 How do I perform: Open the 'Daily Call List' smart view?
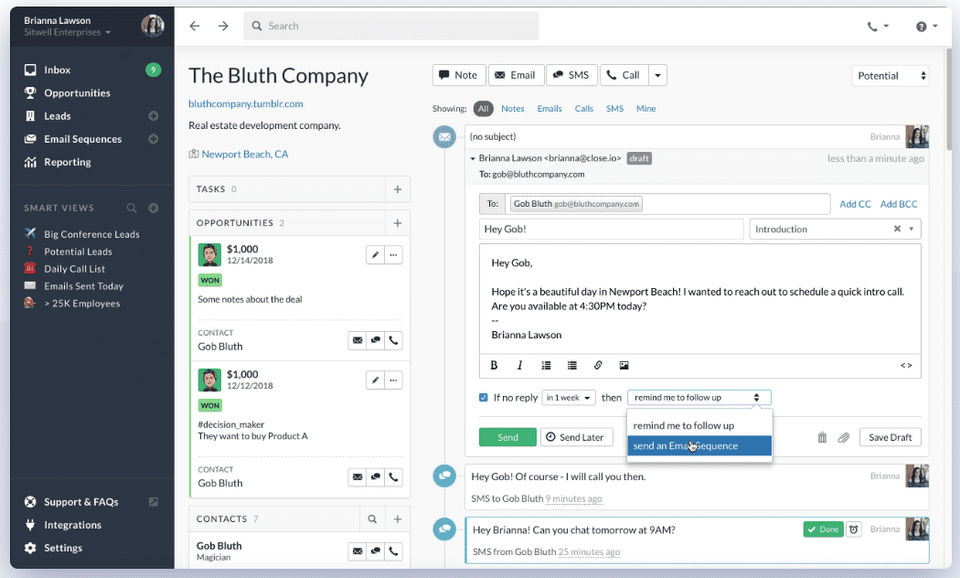click(74, 269)
